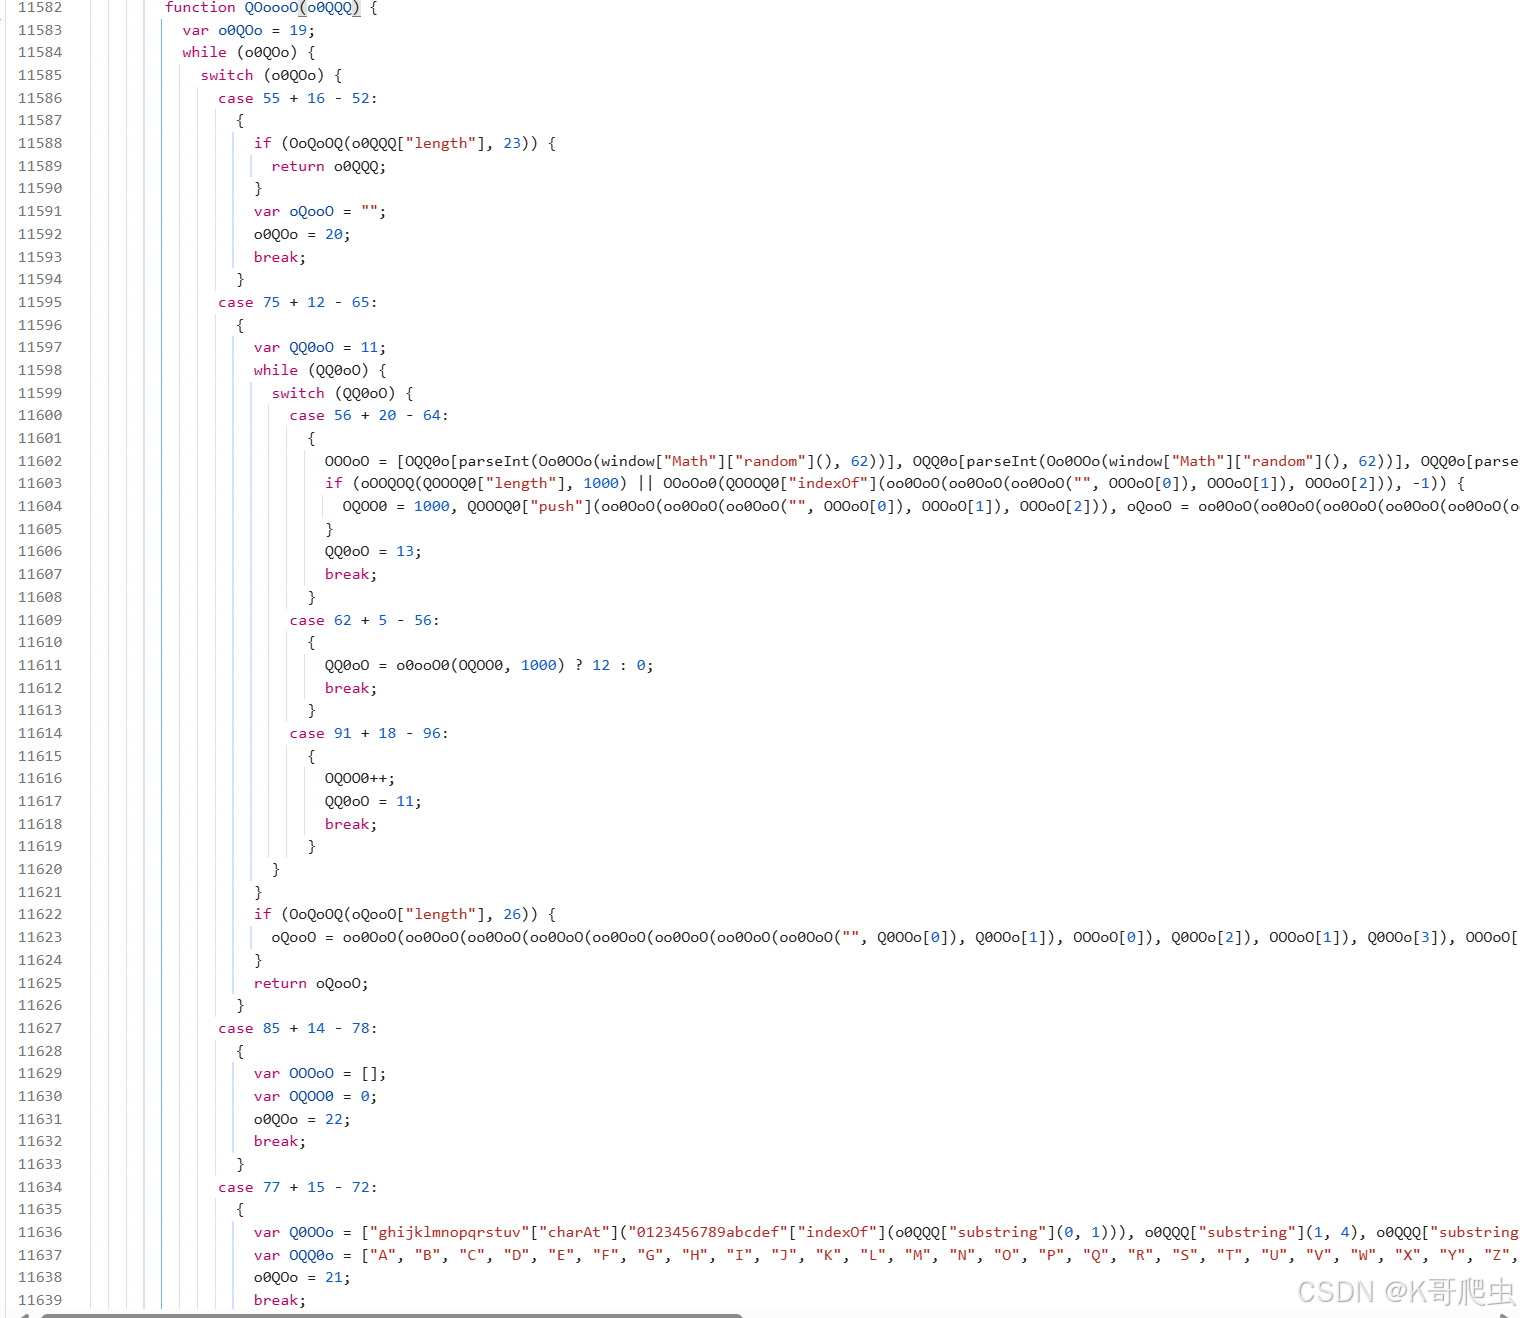
Task: Click 'var OOOoO = [];' declaration
Action: coord(319,1073)
